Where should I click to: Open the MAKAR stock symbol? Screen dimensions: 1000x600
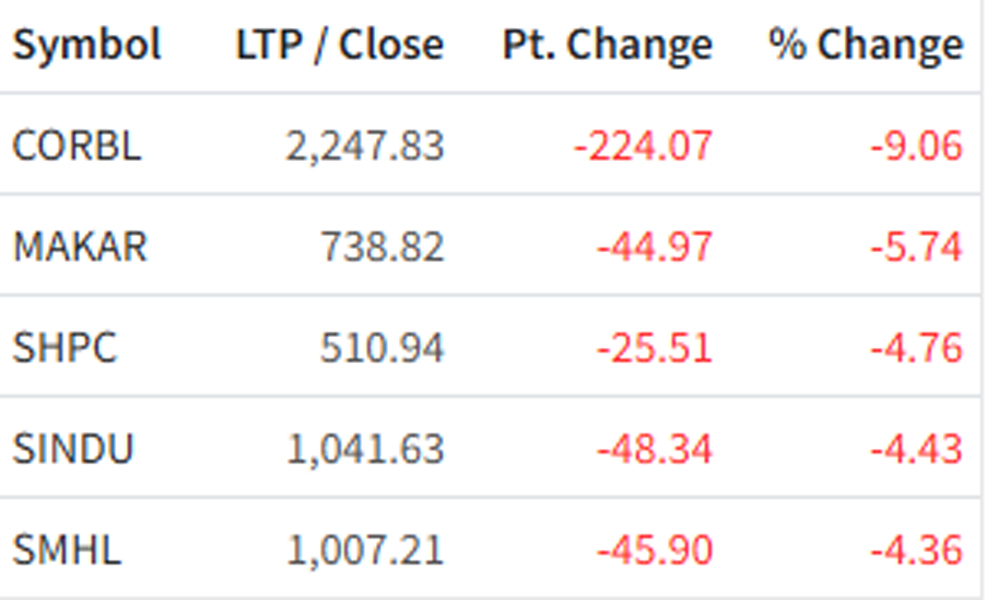pyautogui.click(x=80, y=247)
